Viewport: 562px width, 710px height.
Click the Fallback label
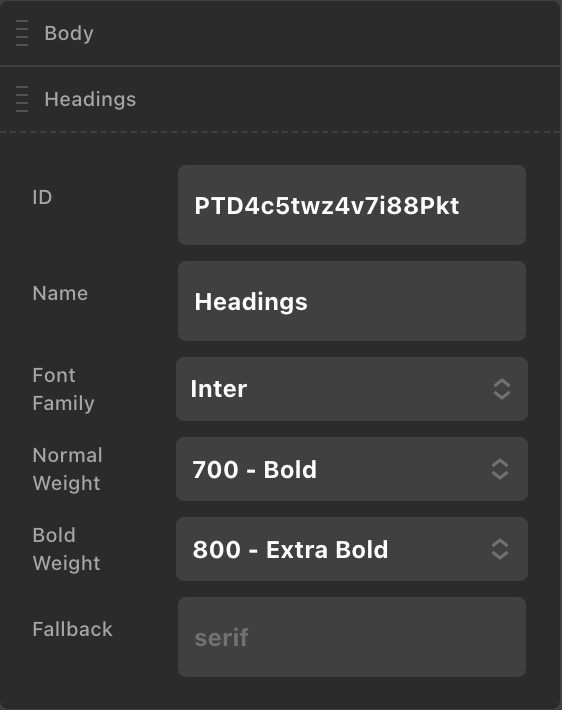pyautogui.click(x=72, y=629)
